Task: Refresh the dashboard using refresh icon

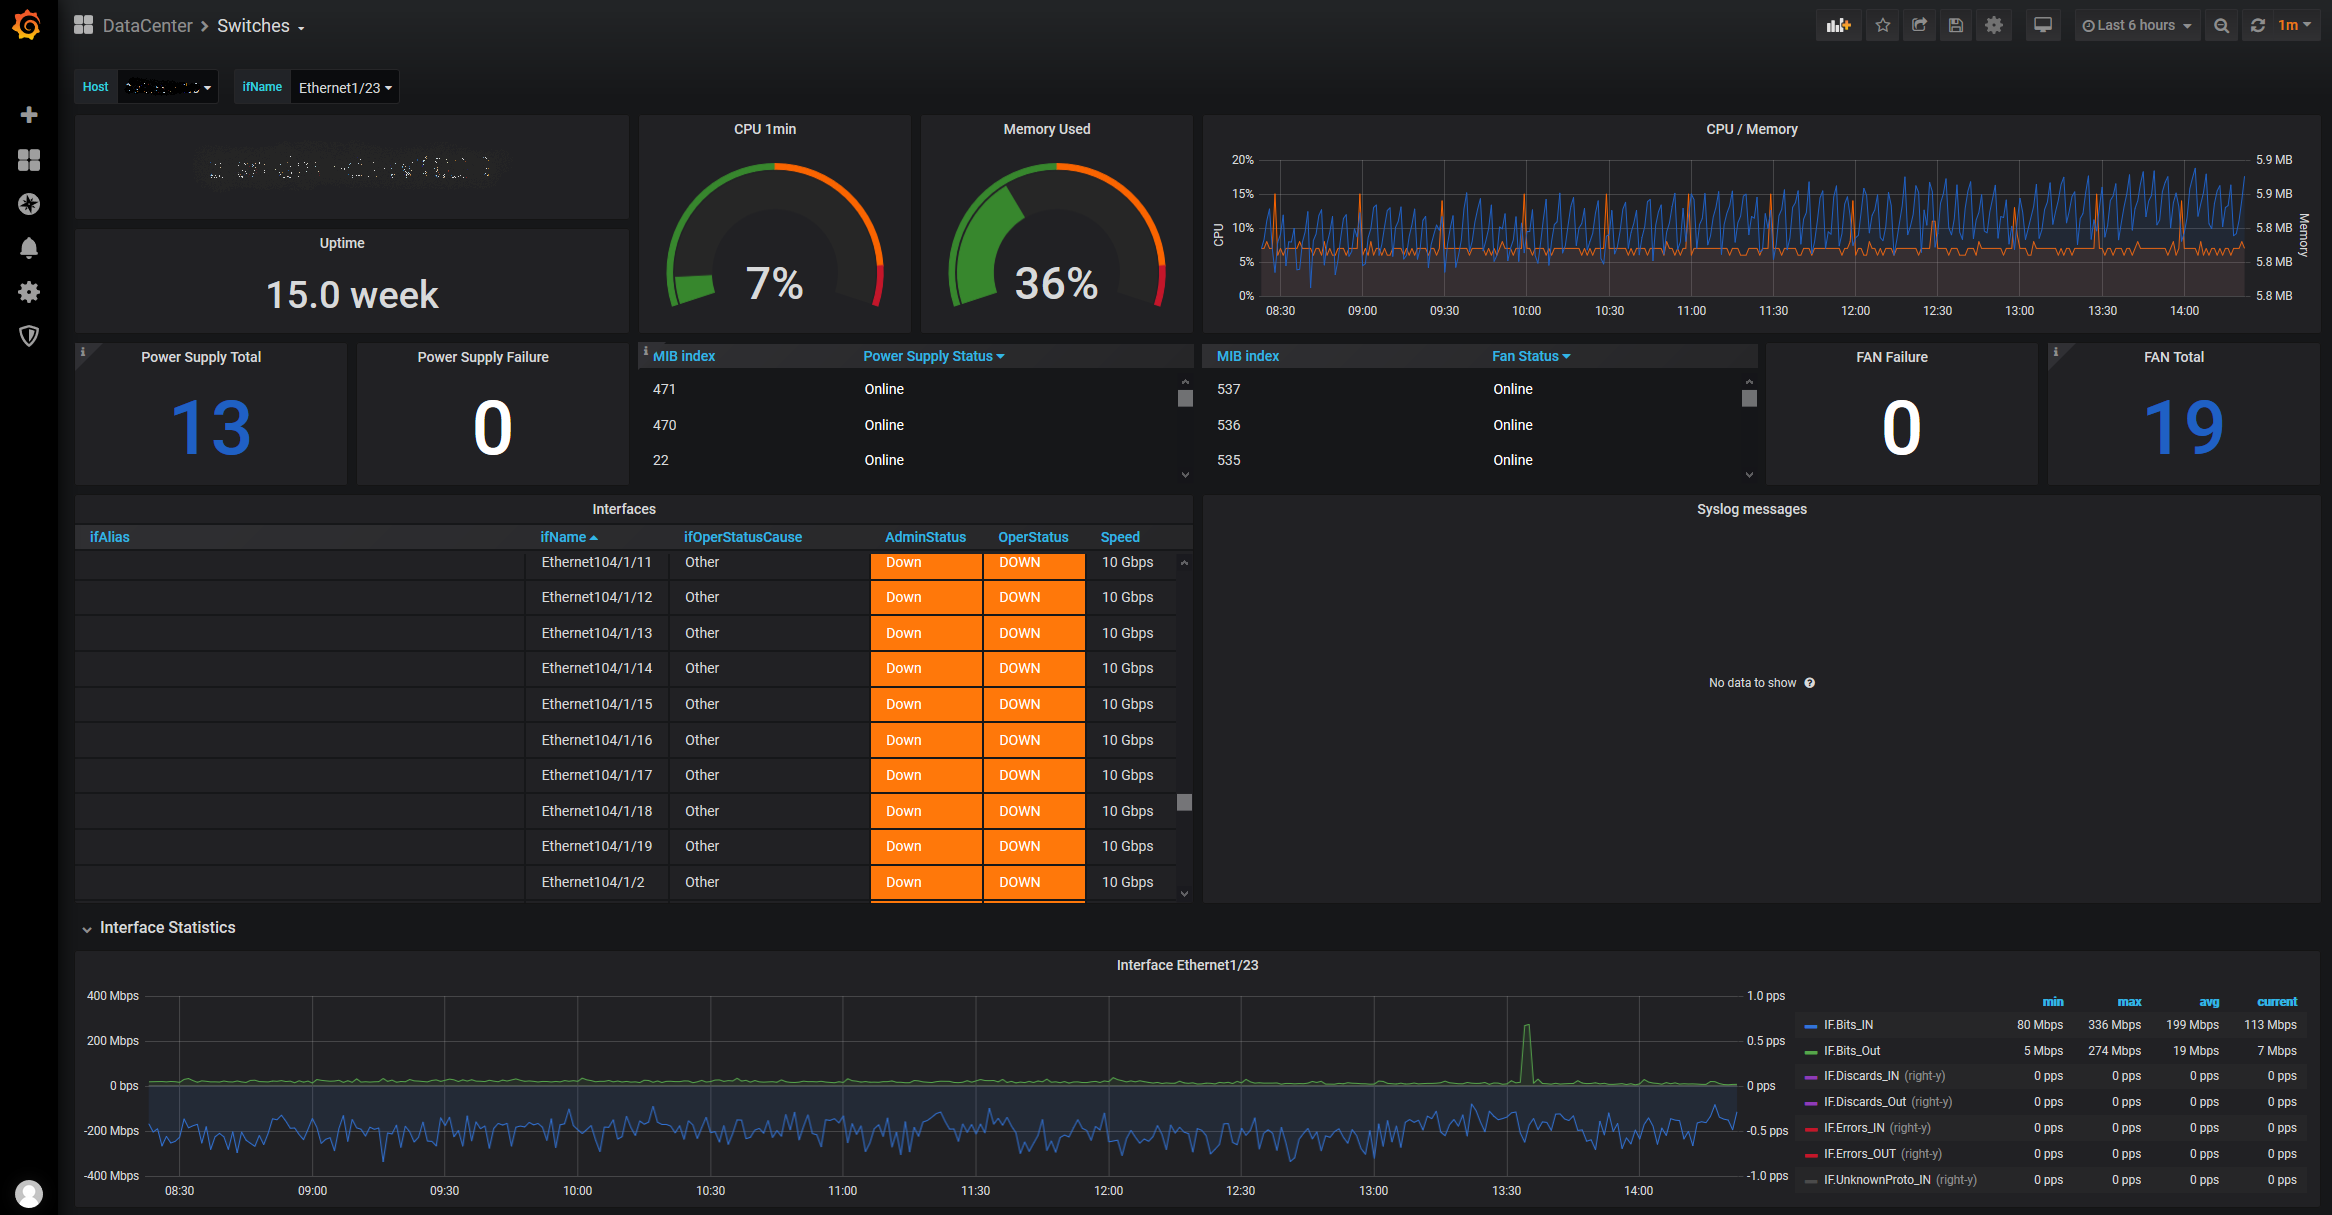Action: pos(2258,26)
